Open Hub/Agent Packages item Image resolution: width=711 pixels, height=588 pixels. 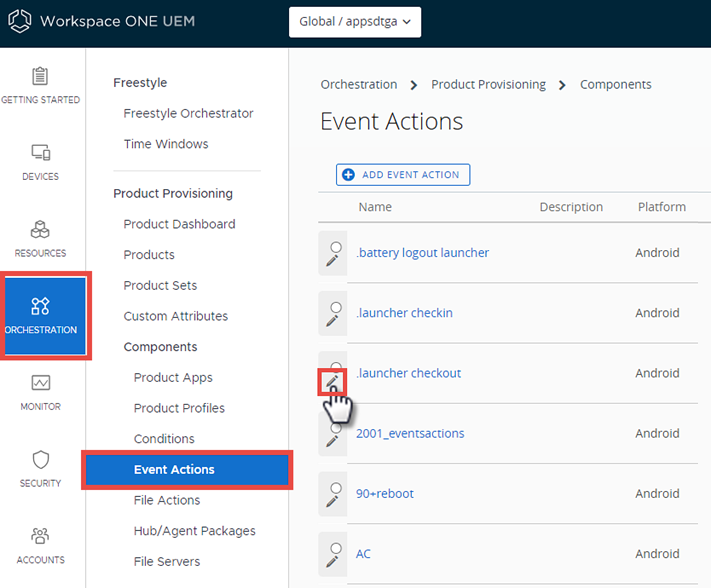pos(195,531)
